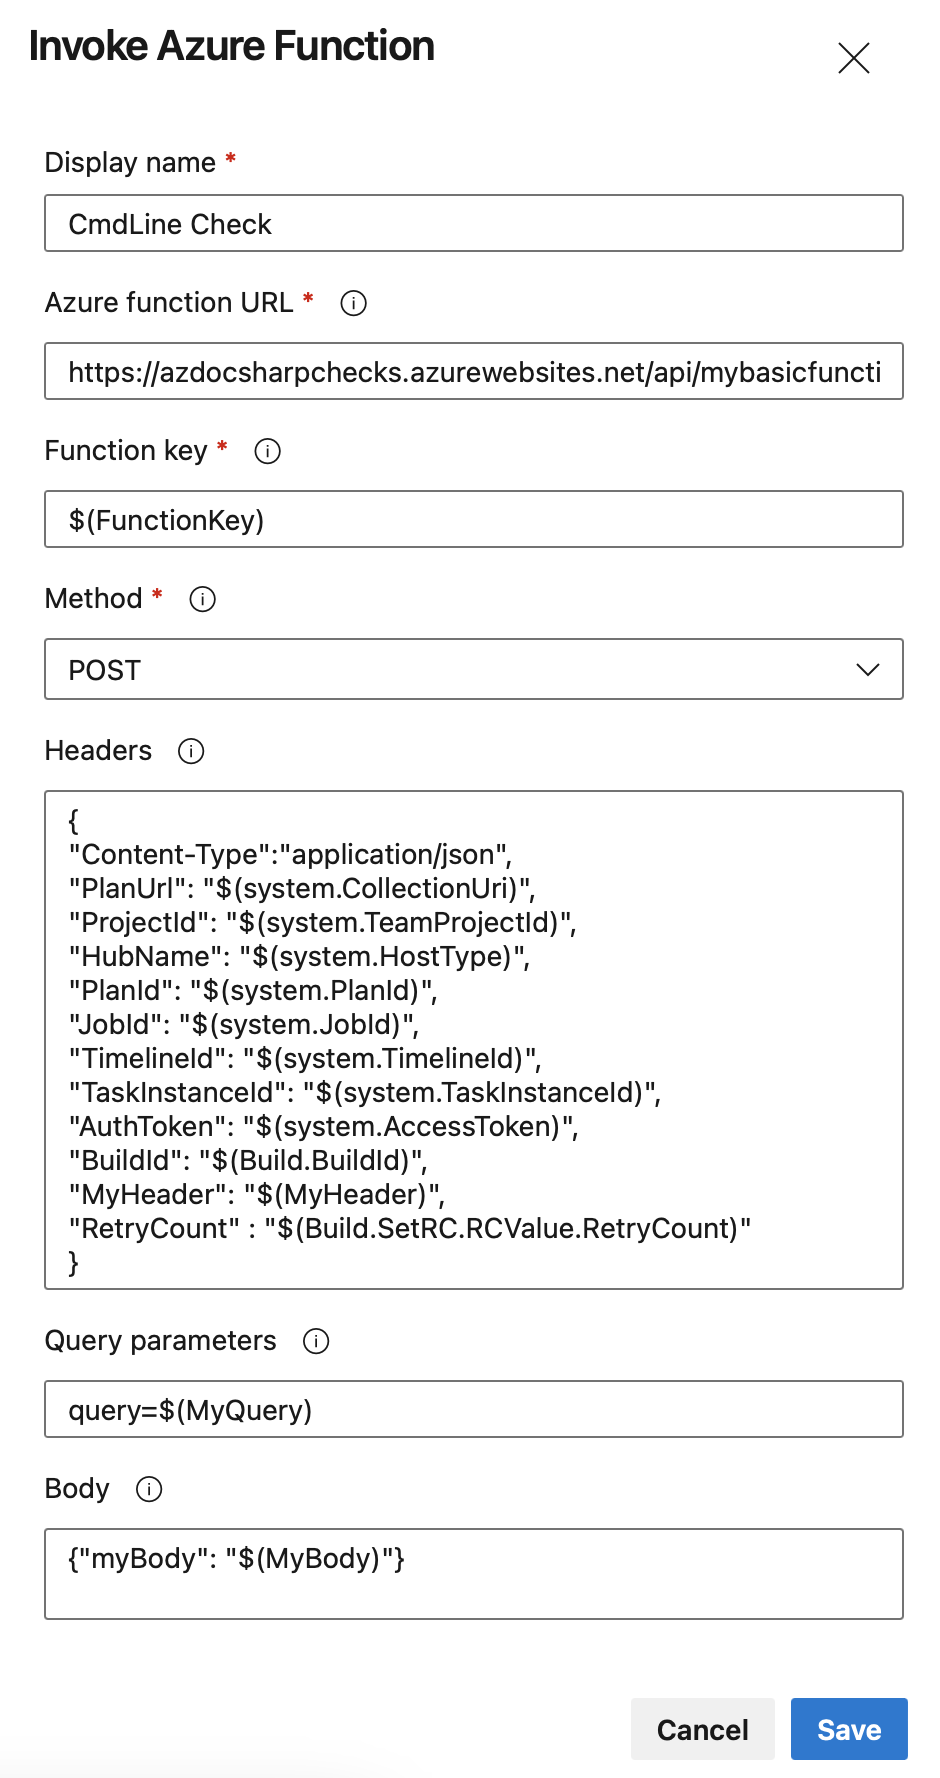Click the Query parameters info icon
The image size is (940, 1778).
[315, 1341]
